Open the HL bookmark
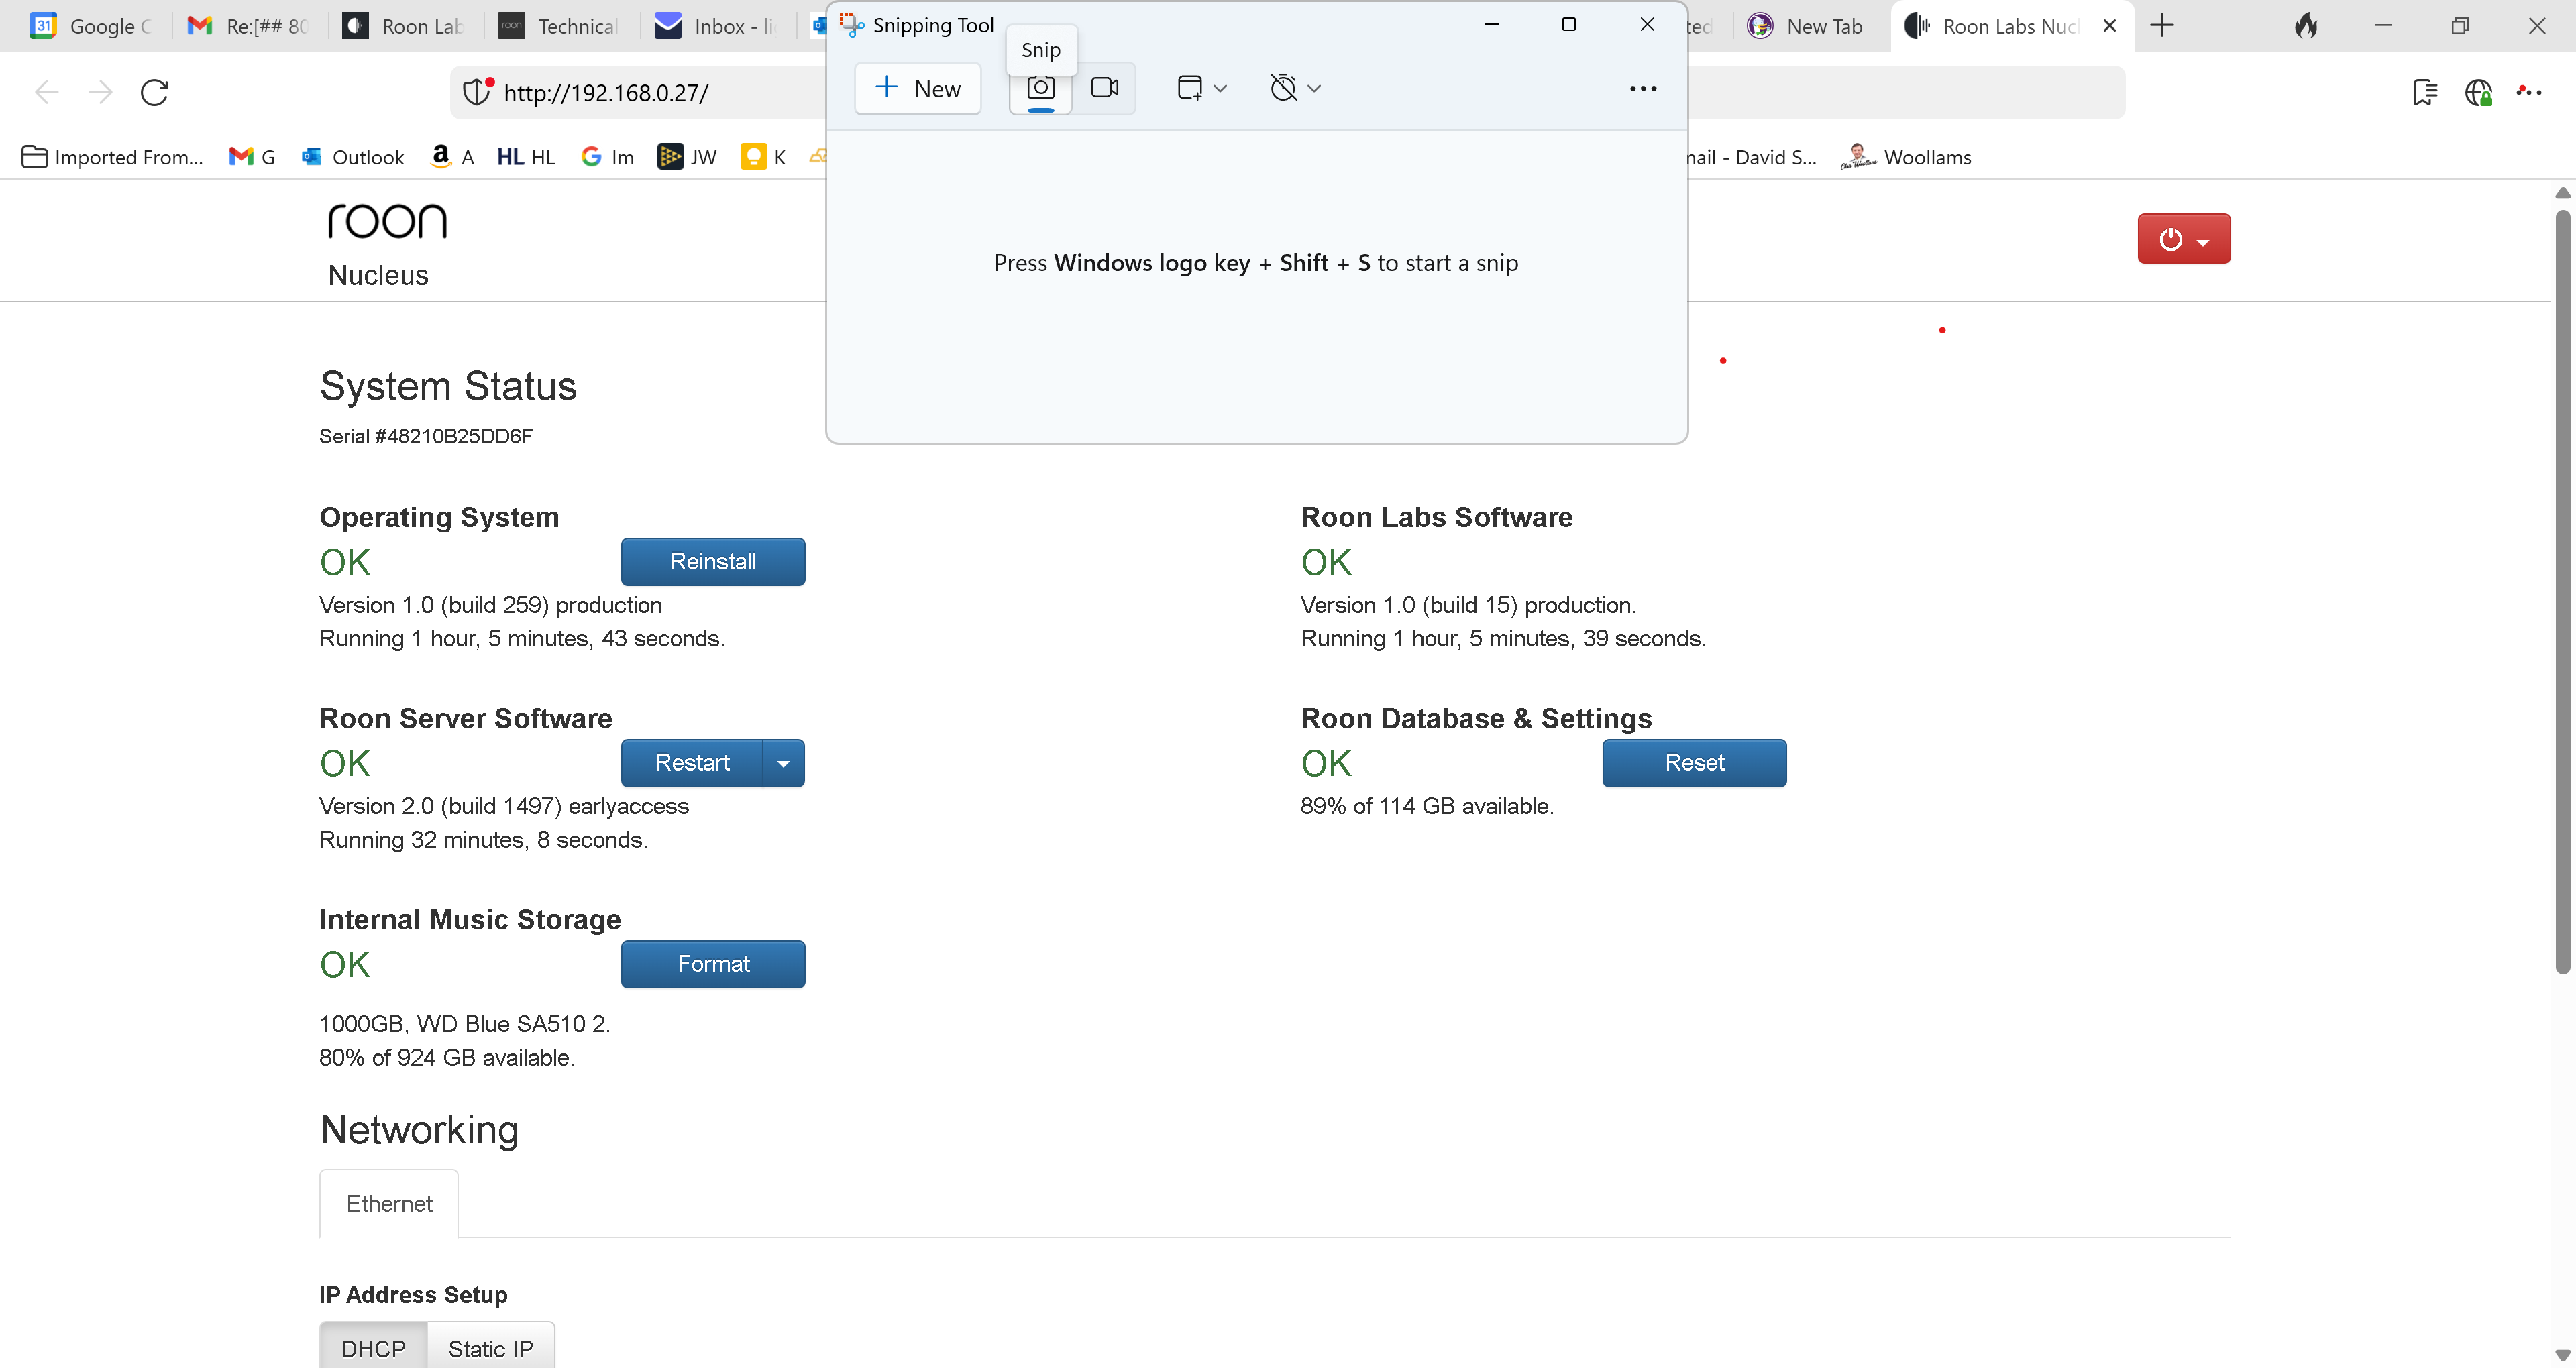This screenshot has height=1368, width=2576. (x=526, y=157)
